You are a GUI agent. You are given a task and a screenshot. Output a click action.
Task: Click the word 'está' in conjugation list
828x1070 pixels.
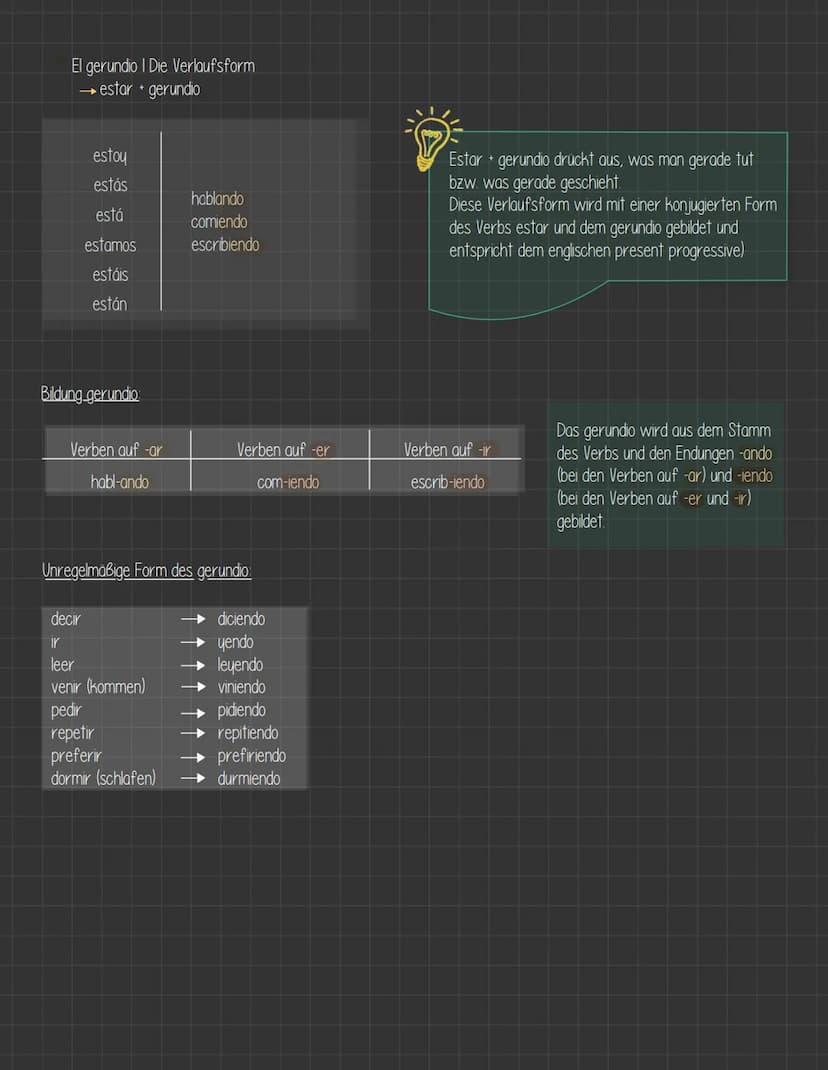pyautogui.click(x=109, y=215)
